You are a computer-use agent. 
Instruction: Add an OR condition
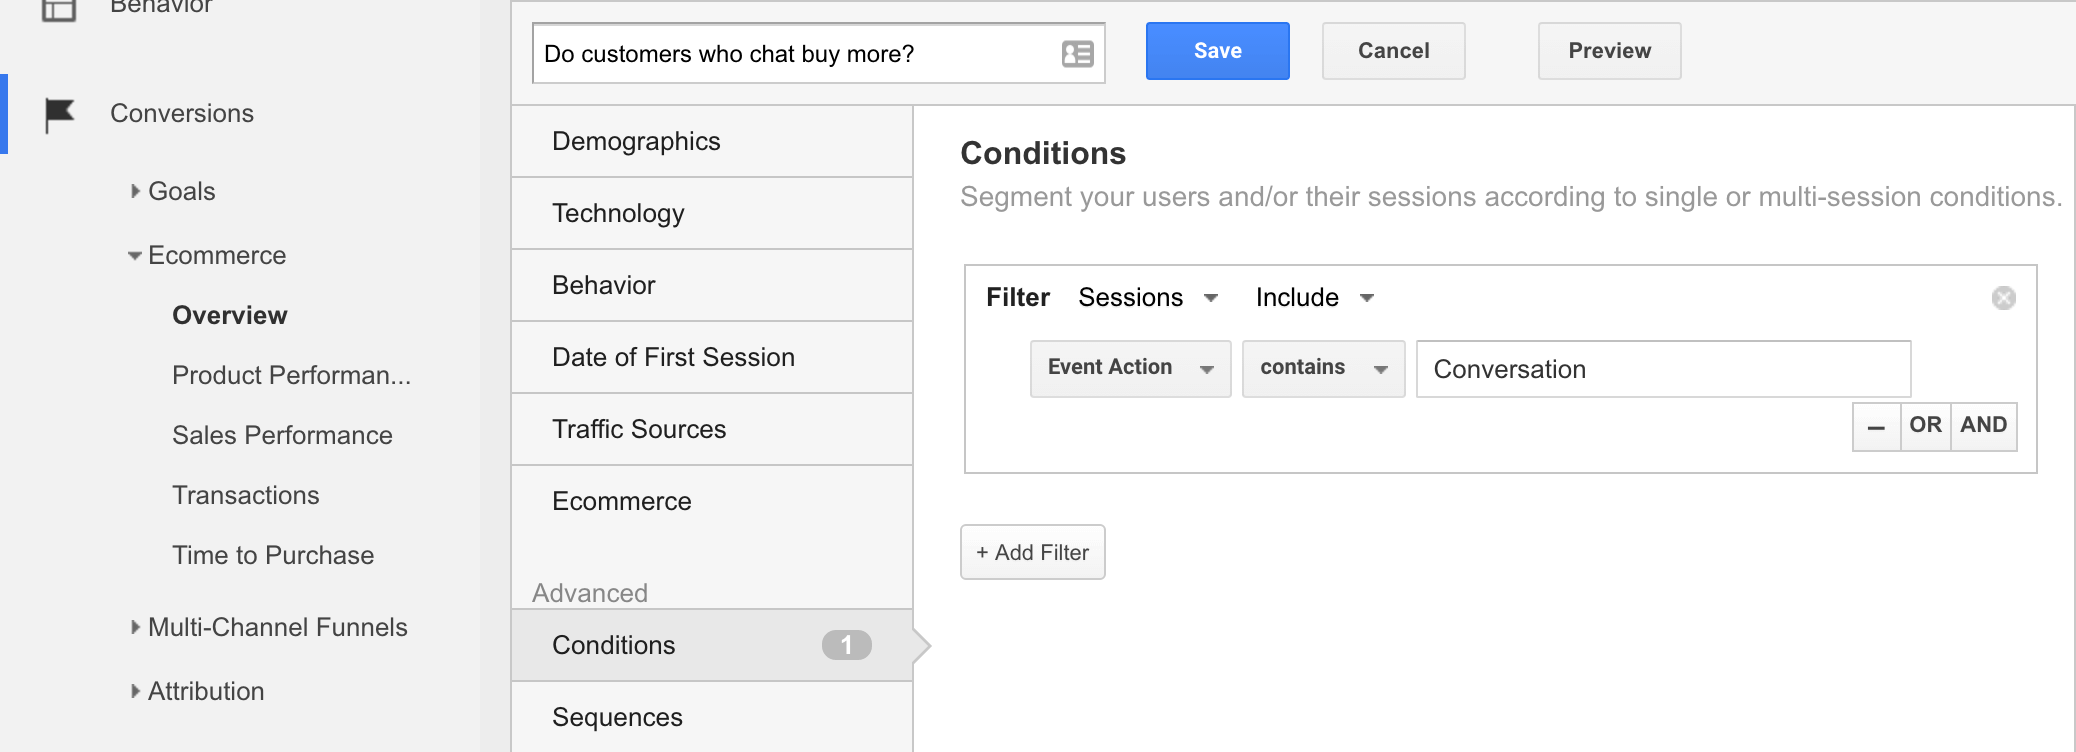1925,426
